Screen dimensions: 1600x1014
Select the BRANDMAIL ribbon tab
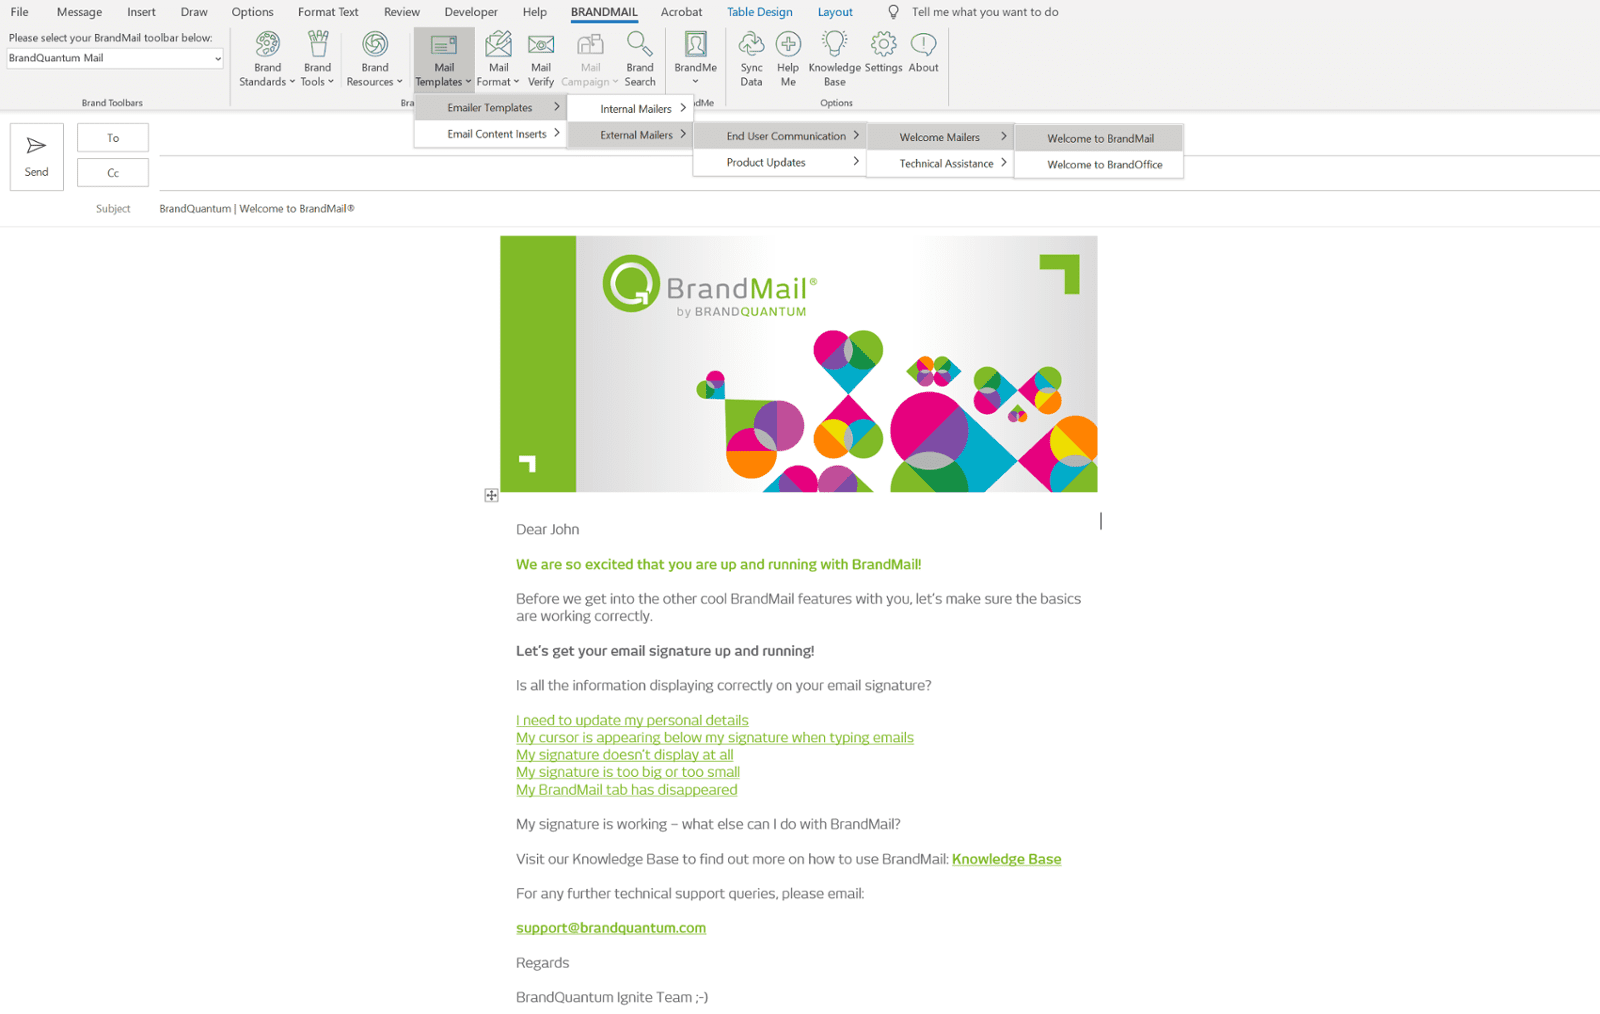coord(604,12)
